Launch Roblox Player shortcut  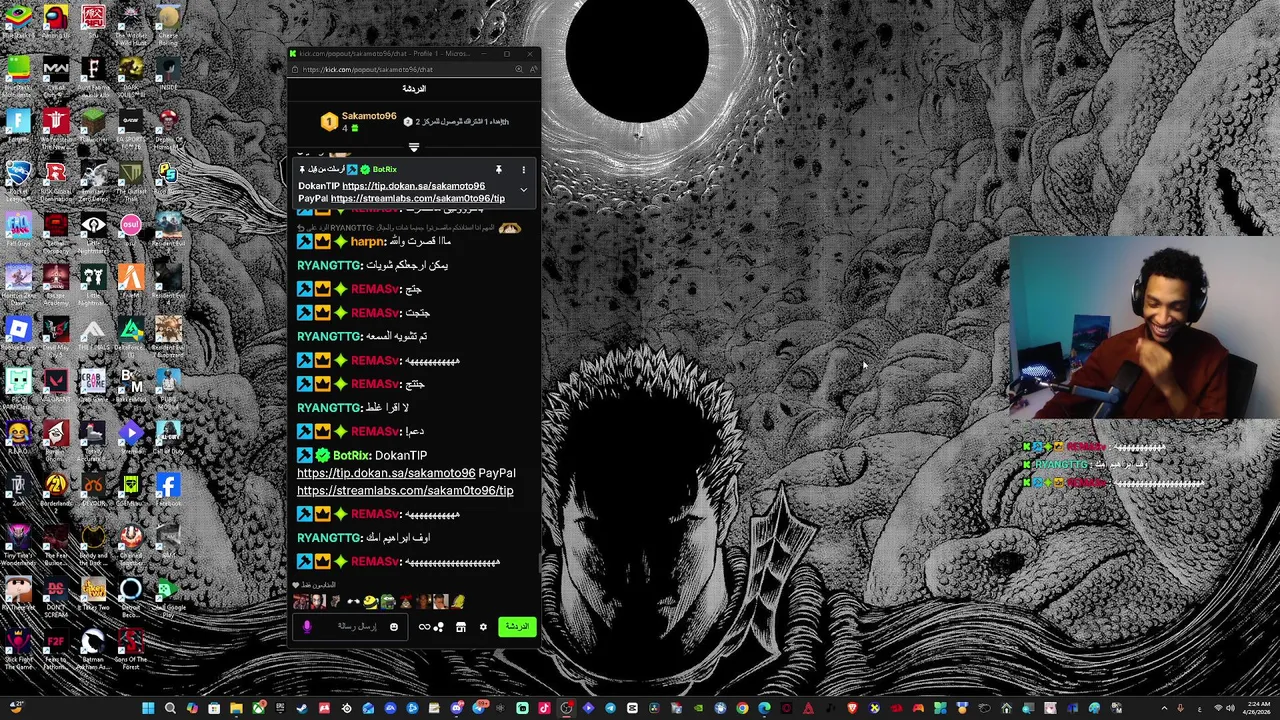[x=18, y=333]
